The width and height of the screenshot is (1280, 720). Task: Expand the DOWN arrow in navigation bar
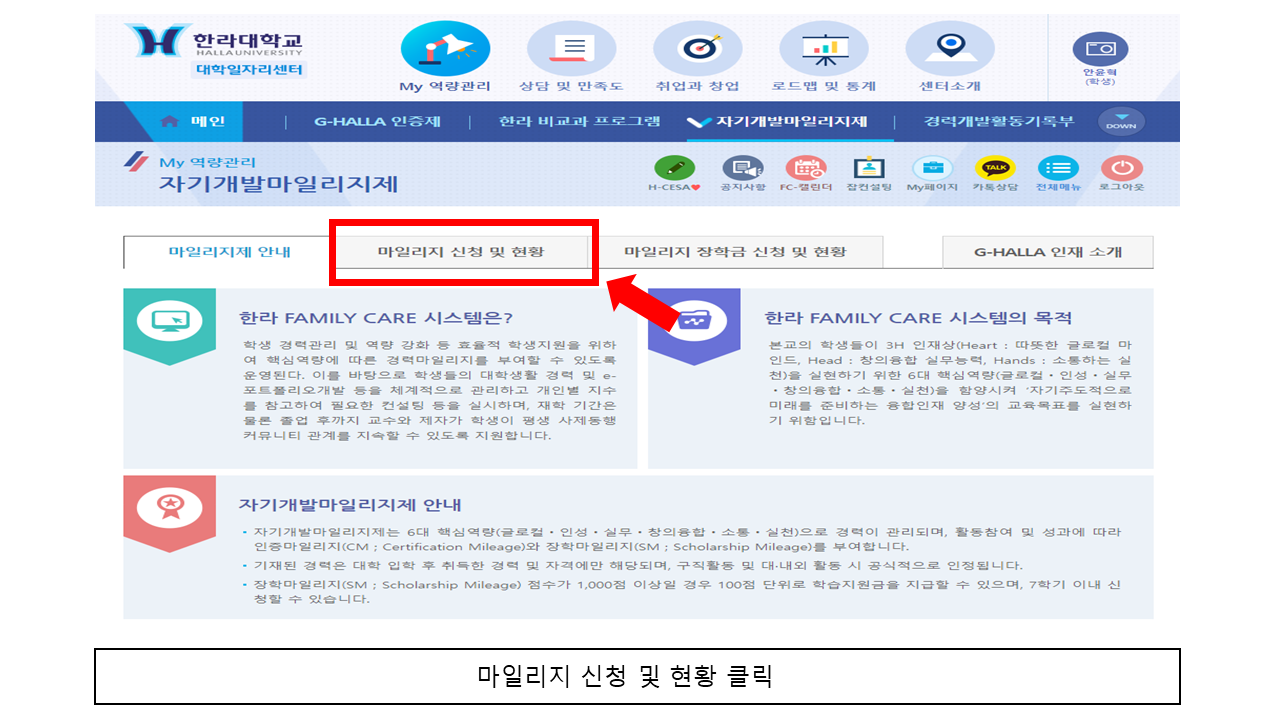(1121, 122)
